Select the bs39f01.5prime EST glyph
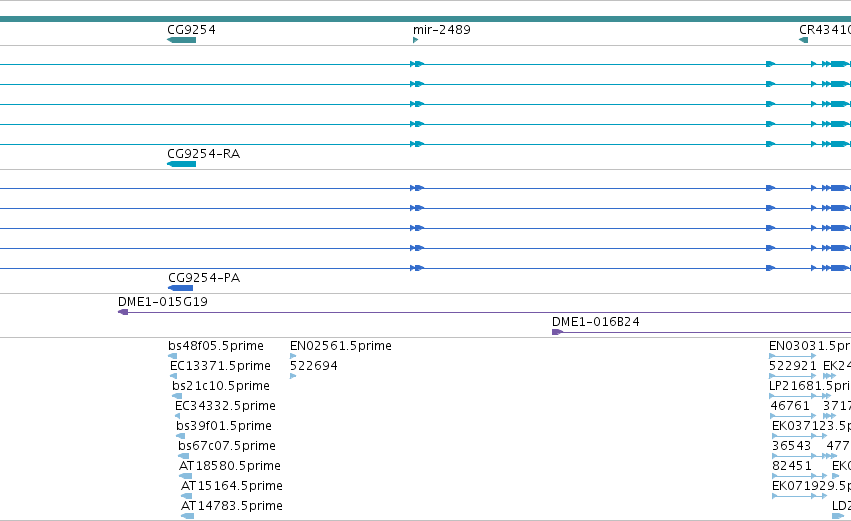The width and height of the screenshot is (851, 521). click(181, 436)
